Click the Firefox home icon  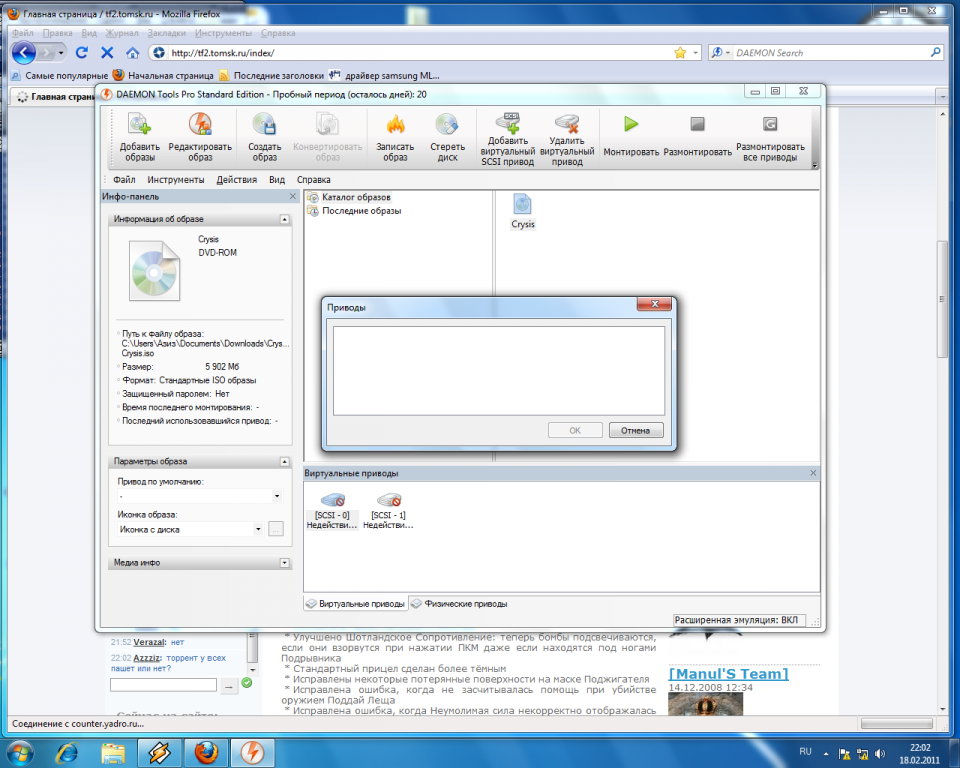coord(133,53)
